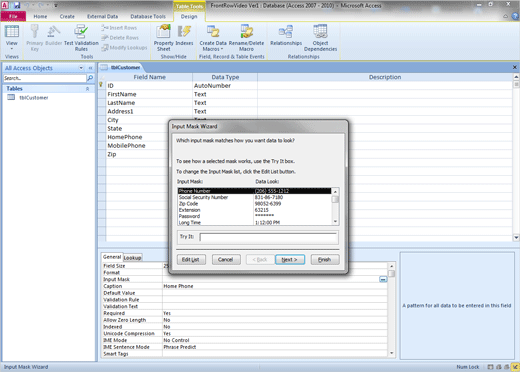Open the Indexes tool
Viewport: 520px width, 372px height.
pyautogui.click(x=184, y=35)
